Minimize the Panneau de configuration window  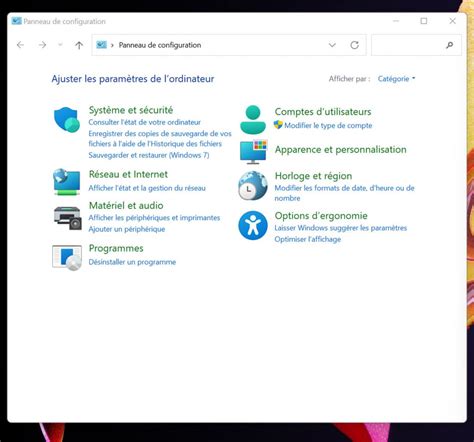point(396,21)
